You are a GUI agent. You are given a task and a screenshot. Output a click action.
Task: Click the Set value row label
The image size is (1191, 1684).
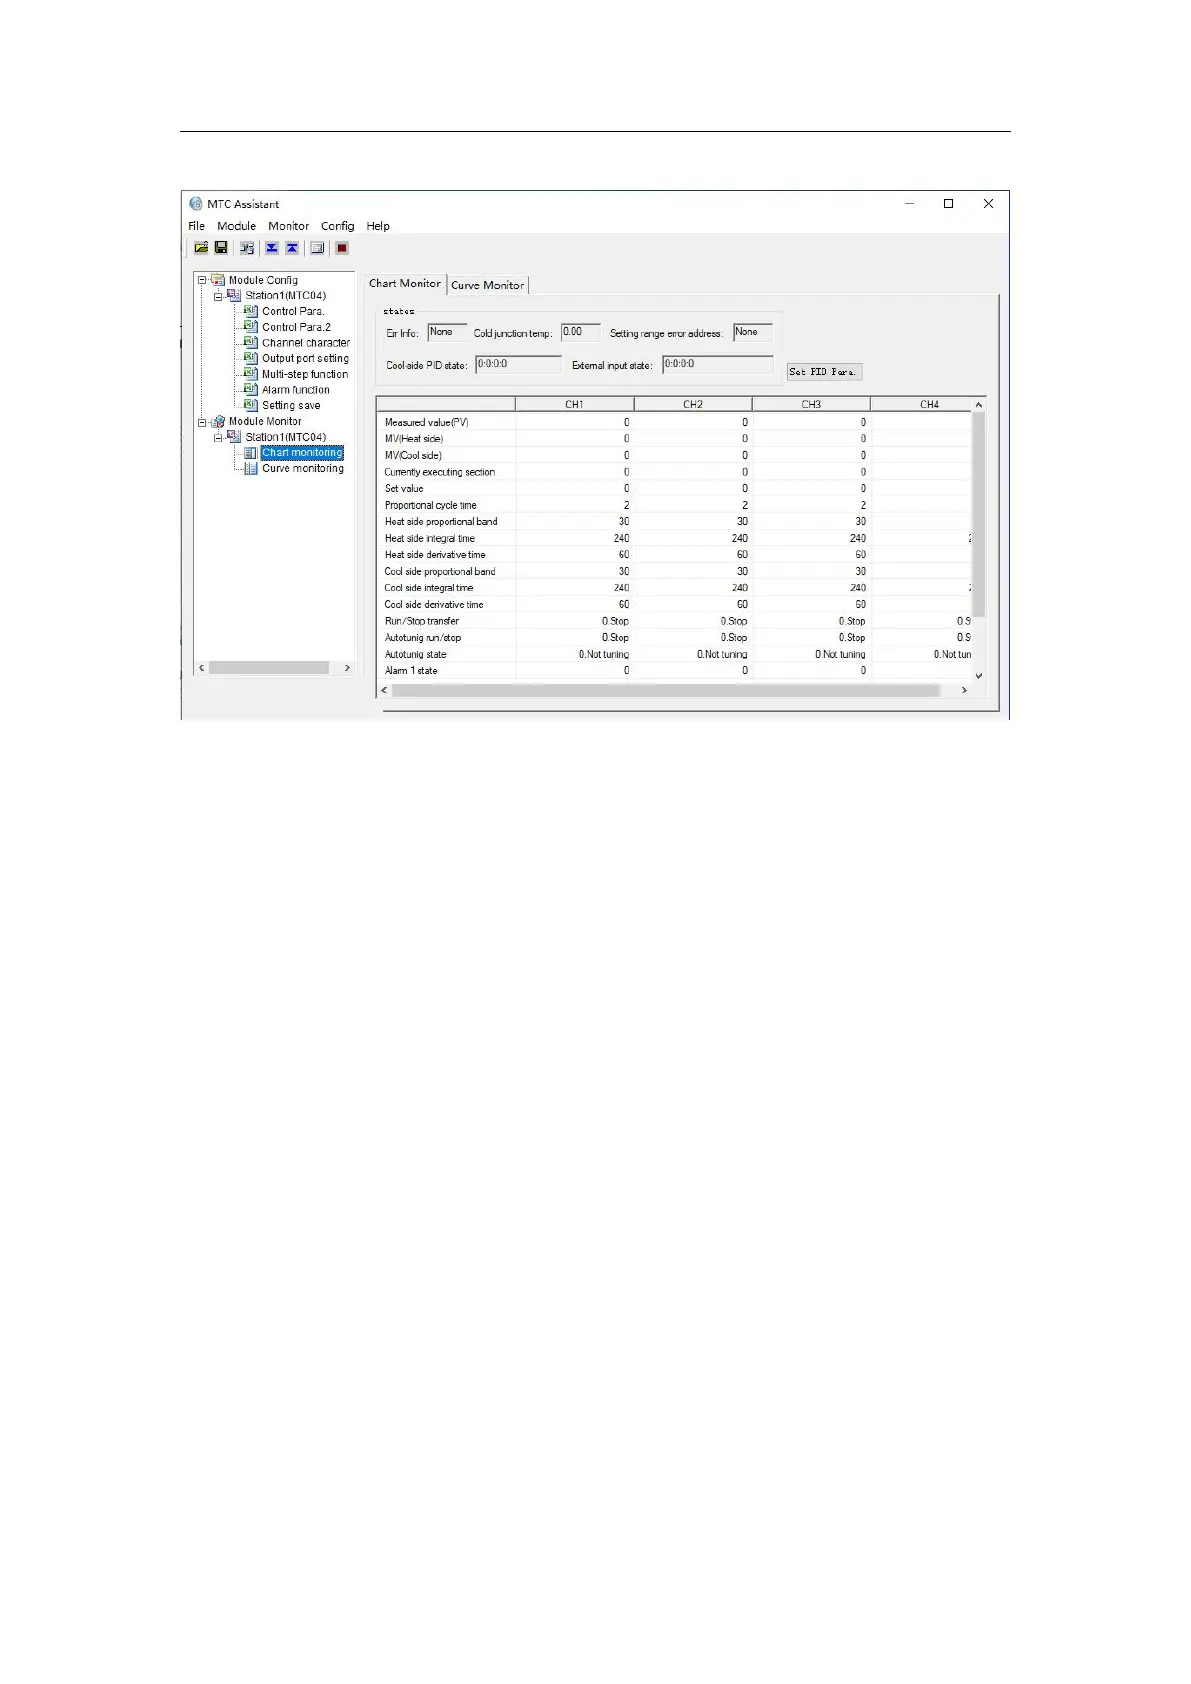pos(404,488)
